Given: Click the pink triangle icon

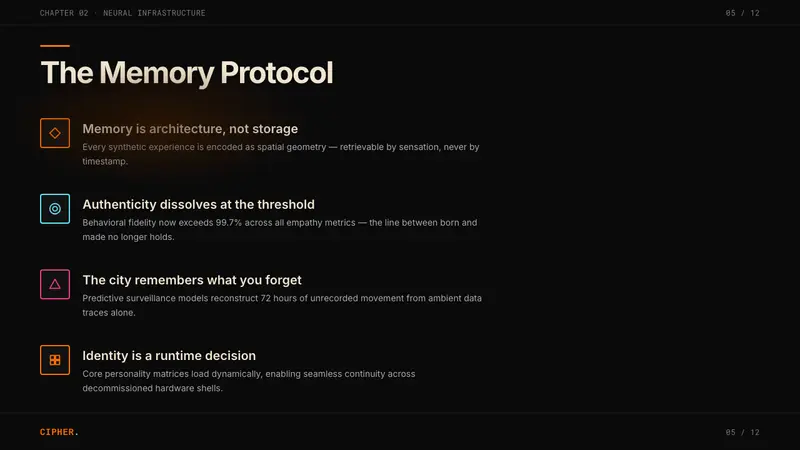Looking at the screenshot, I should [x=55, y=284].
